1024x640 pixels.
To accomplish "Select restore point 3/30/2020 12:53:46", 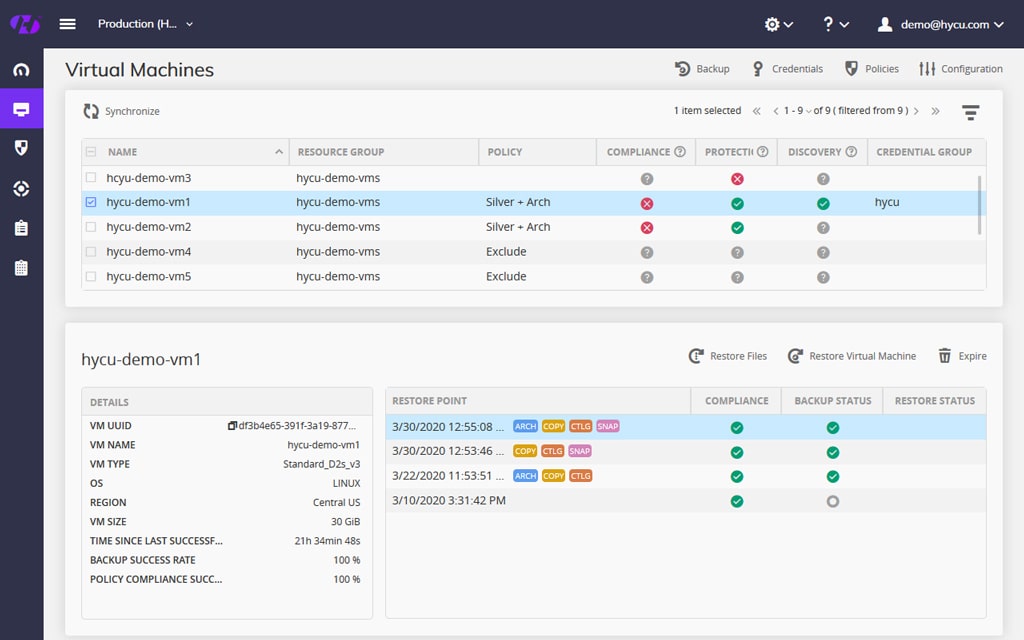I will 686,451.
